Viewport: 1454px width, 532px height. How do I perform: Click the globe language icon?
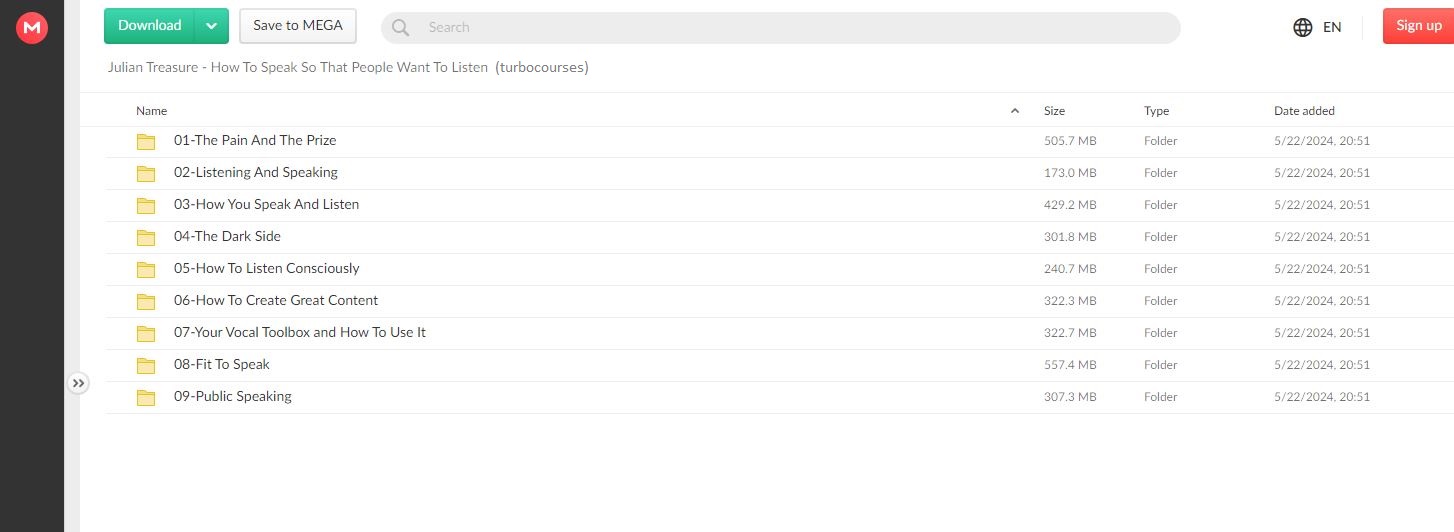[1302, 27]
